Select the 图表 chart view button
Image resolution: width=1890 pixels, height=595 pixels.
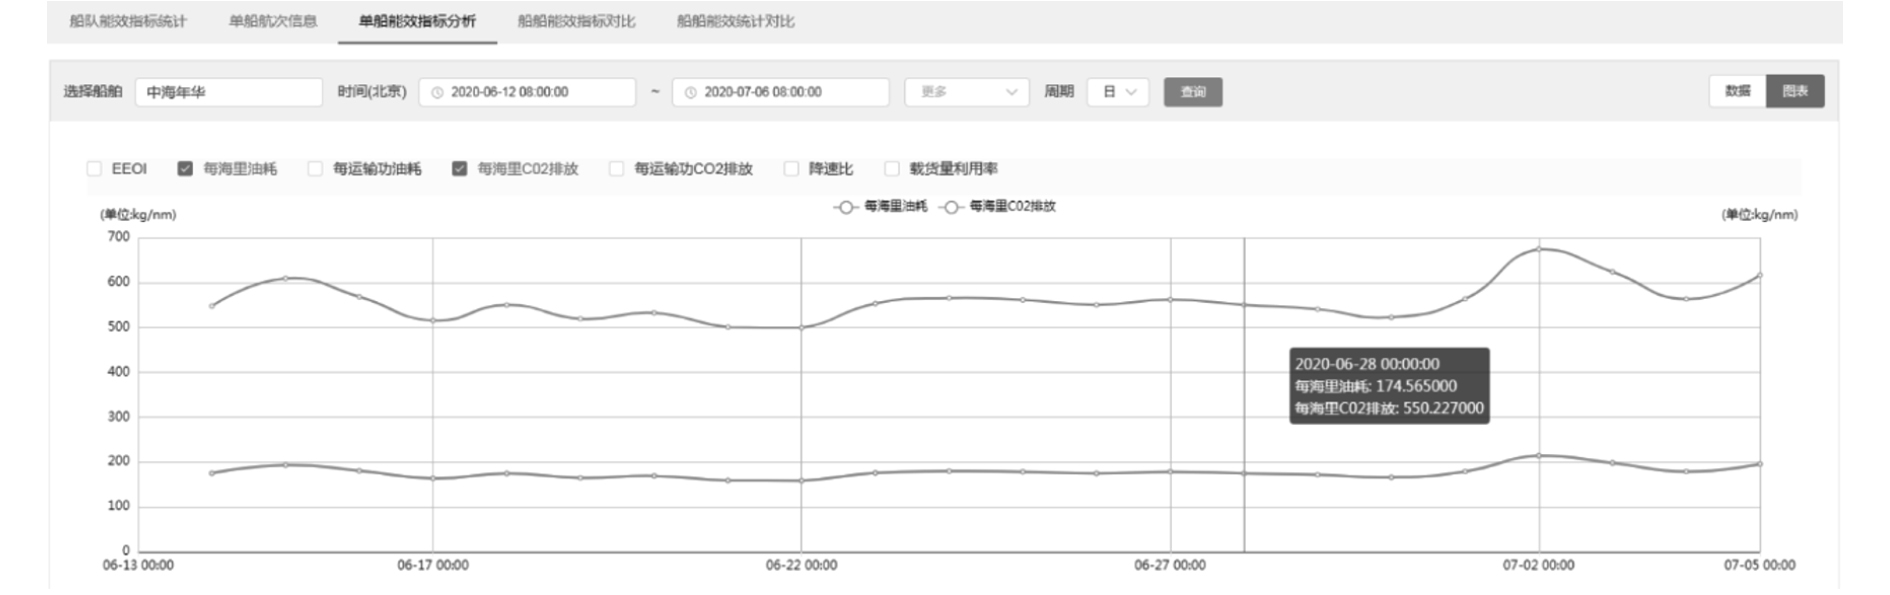pyautogui.click(x=1795, y=91)
